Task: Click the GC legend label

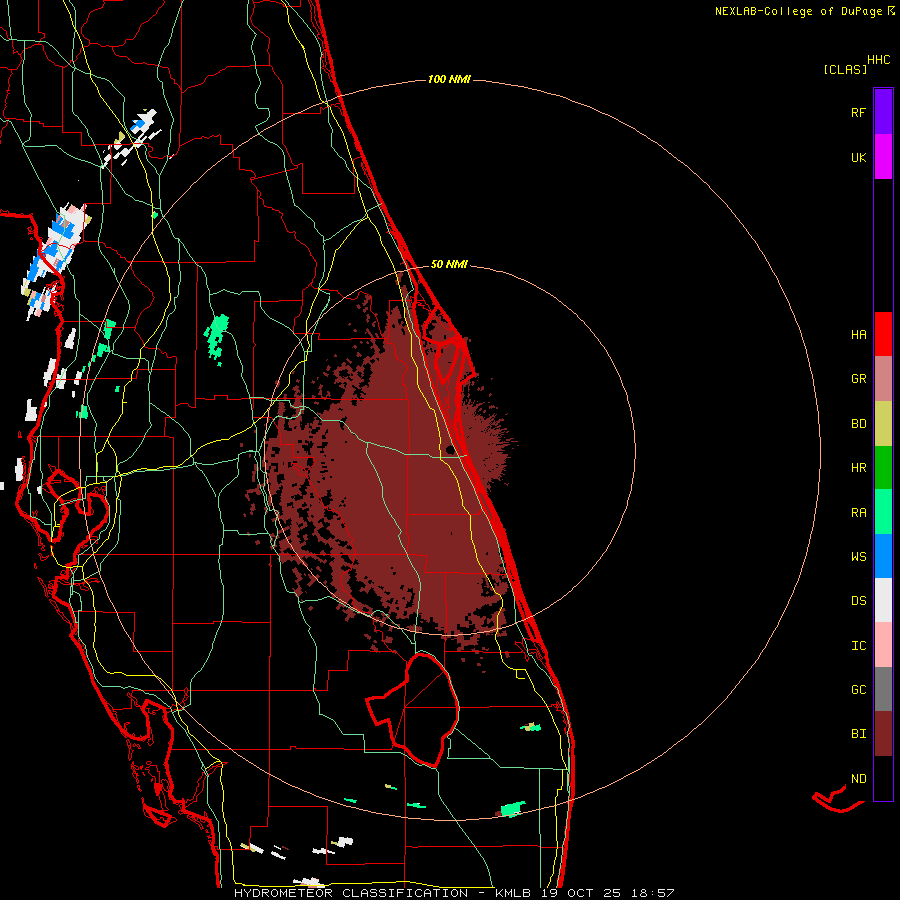Action: 858,690
